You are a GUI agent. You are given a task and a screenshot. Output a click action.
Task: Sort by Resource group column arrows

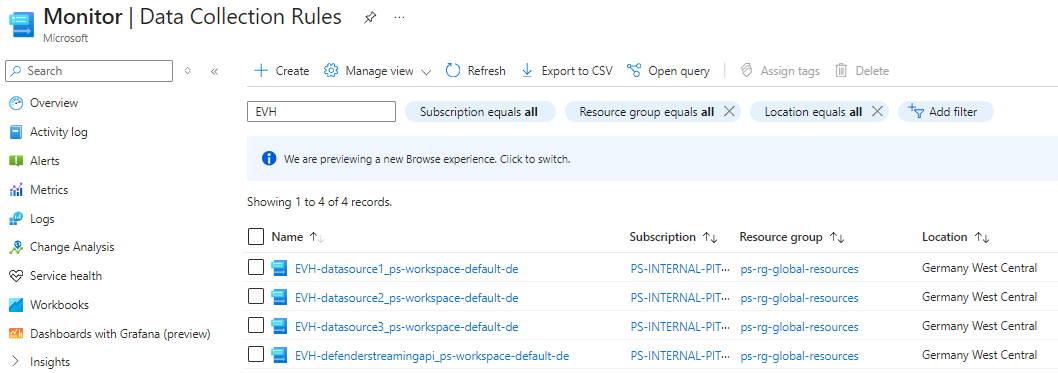(837, 237)
